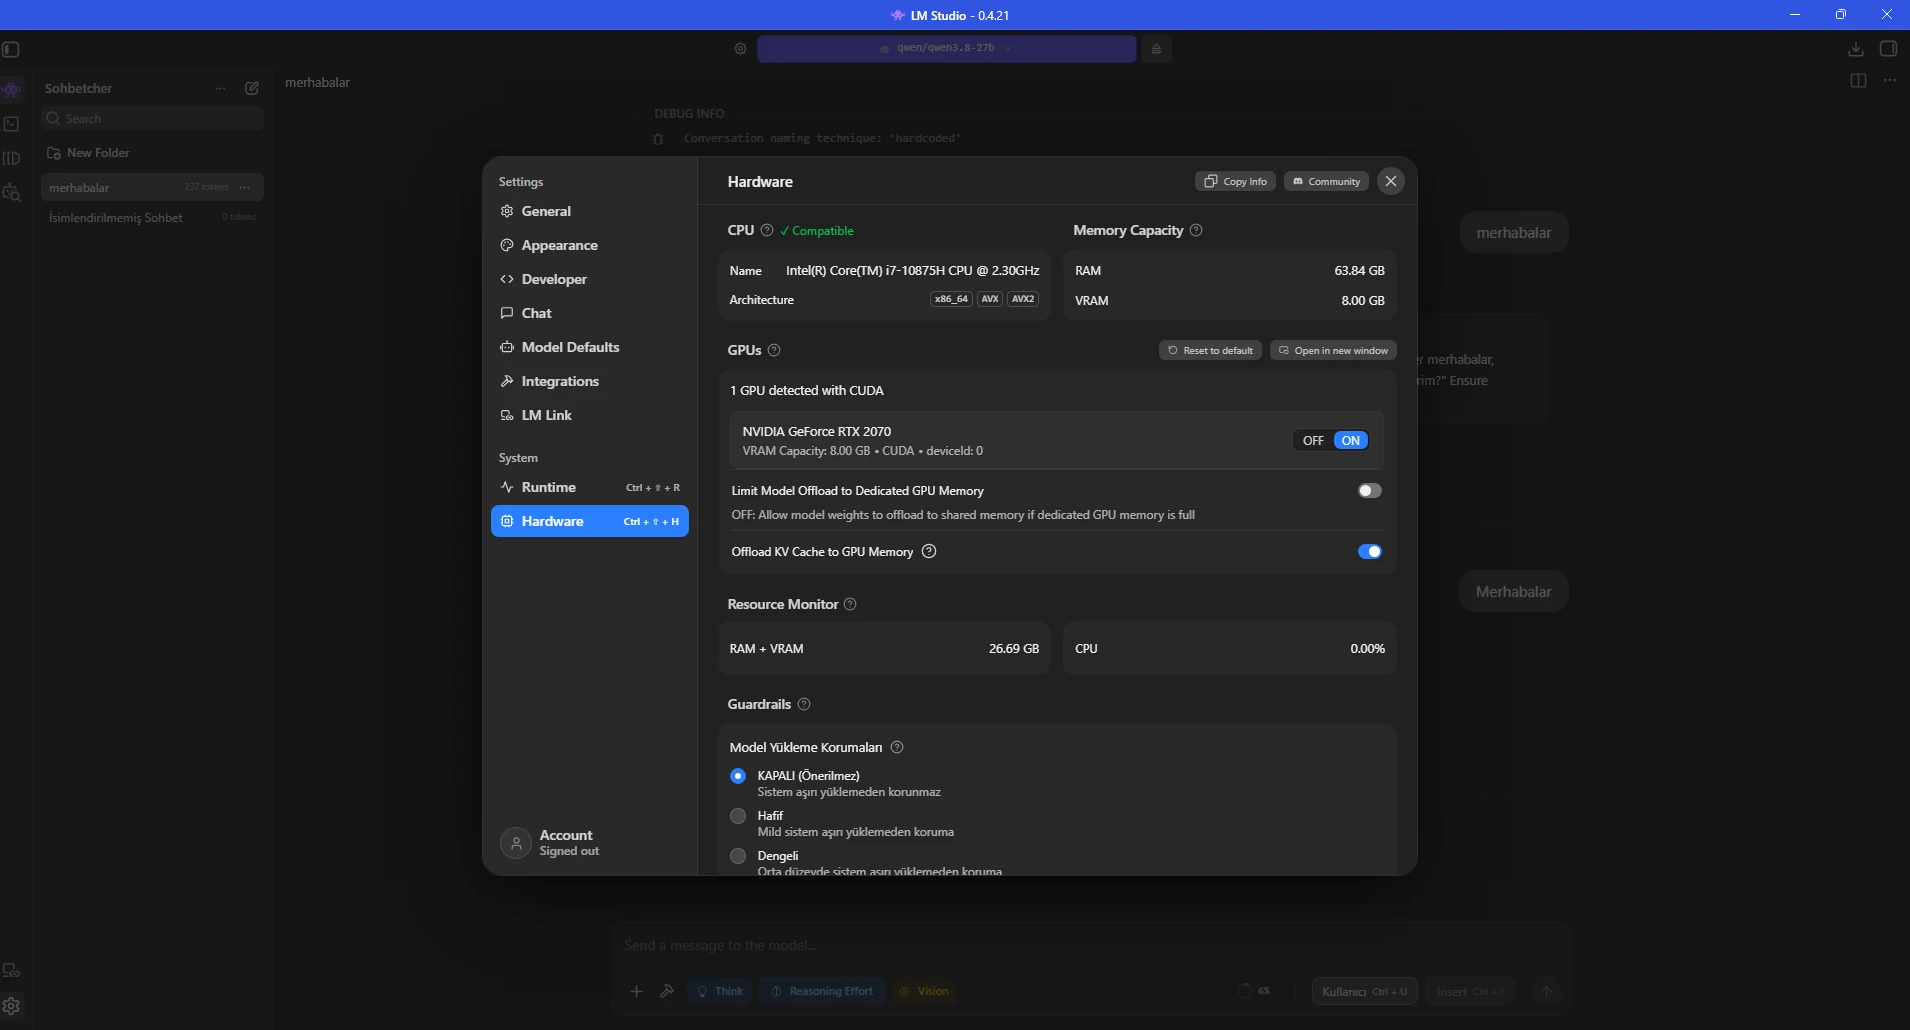Click New Folder in chat sidebar
This screenshot has height=1030, width=1910.
pos(89,153)
